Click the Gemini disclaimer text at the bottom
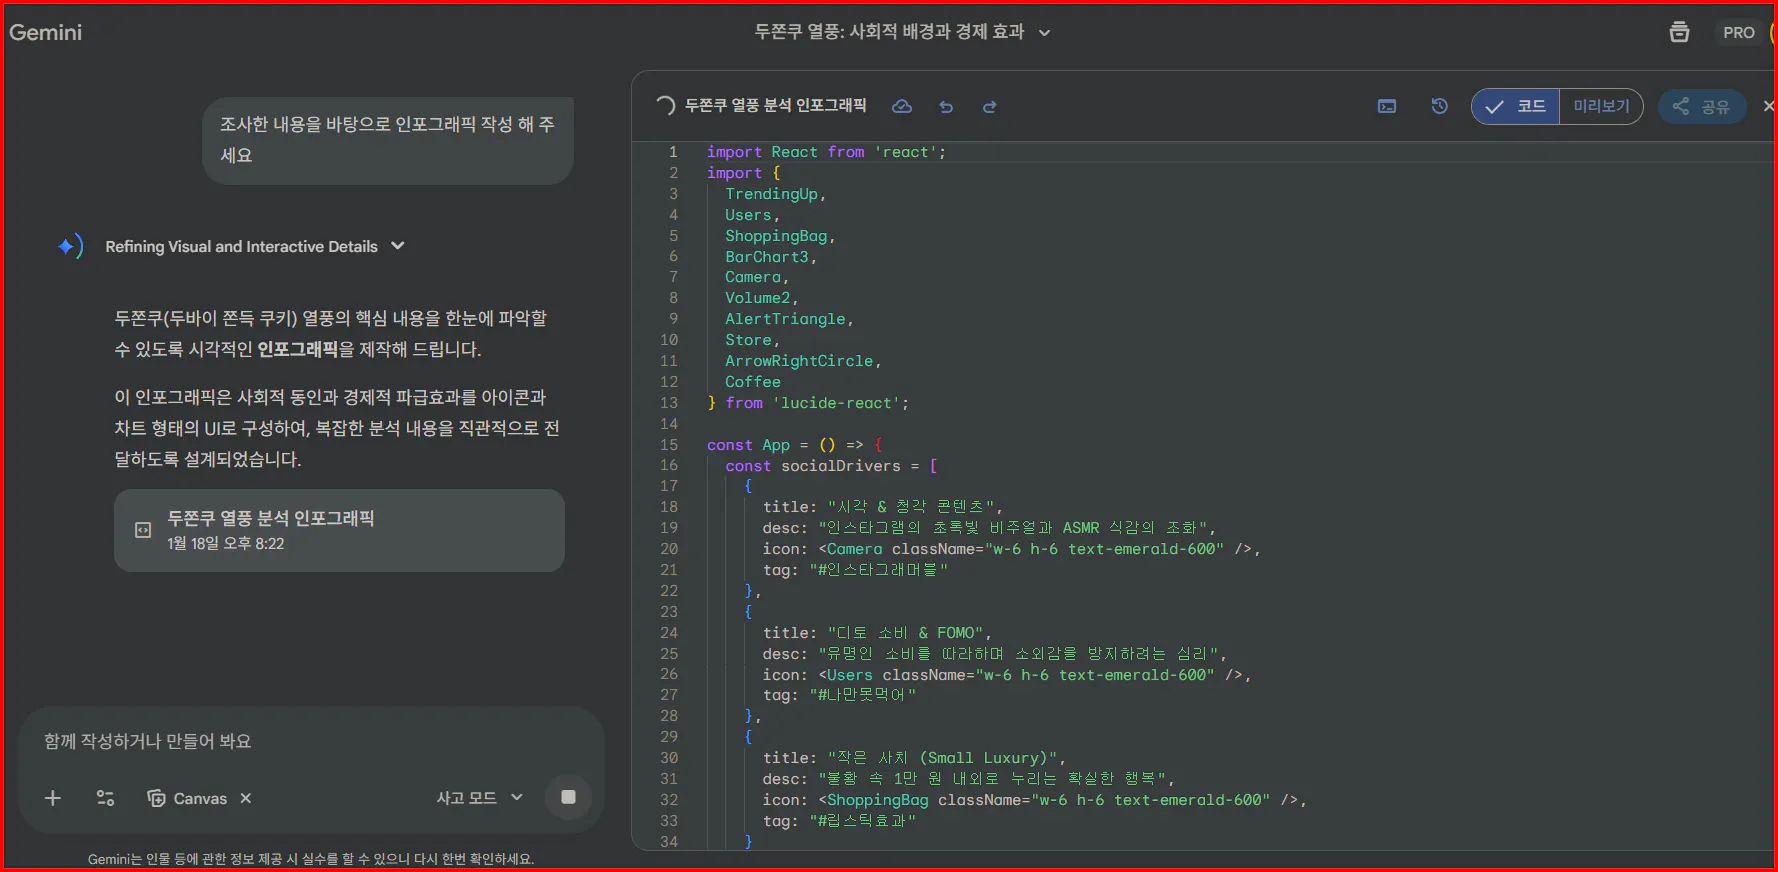This screenshot has width=1778, height=872. pos(311,859)
